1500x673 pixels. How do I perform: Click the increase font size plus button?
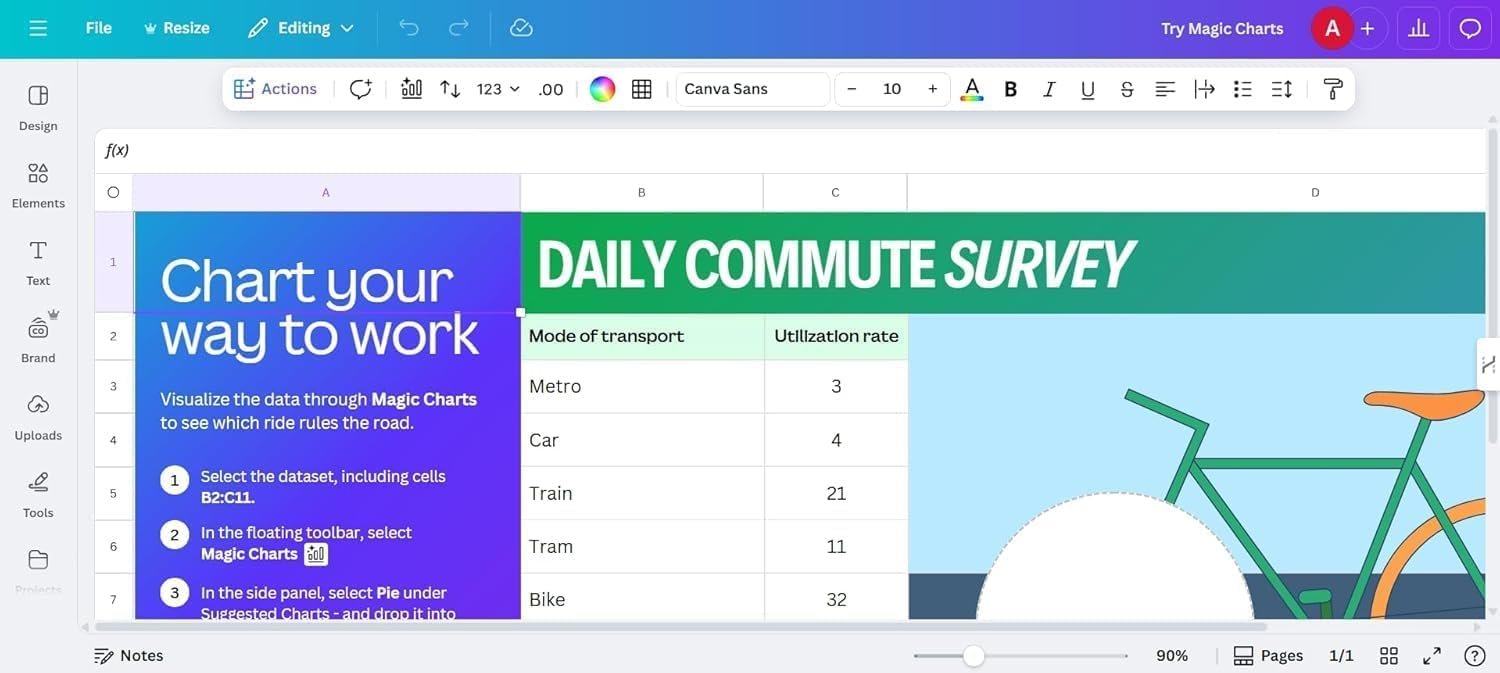pos(932,89)
